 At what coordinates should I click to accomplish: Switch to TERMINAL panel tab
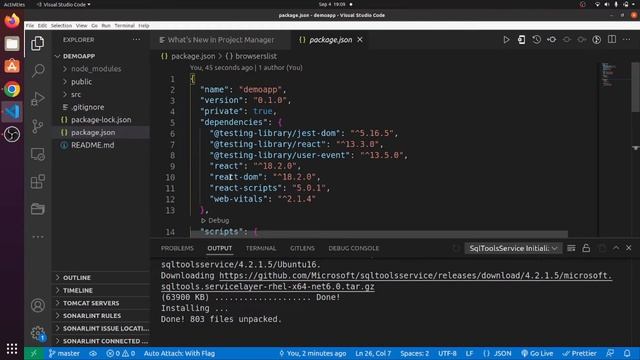(260, 248)
